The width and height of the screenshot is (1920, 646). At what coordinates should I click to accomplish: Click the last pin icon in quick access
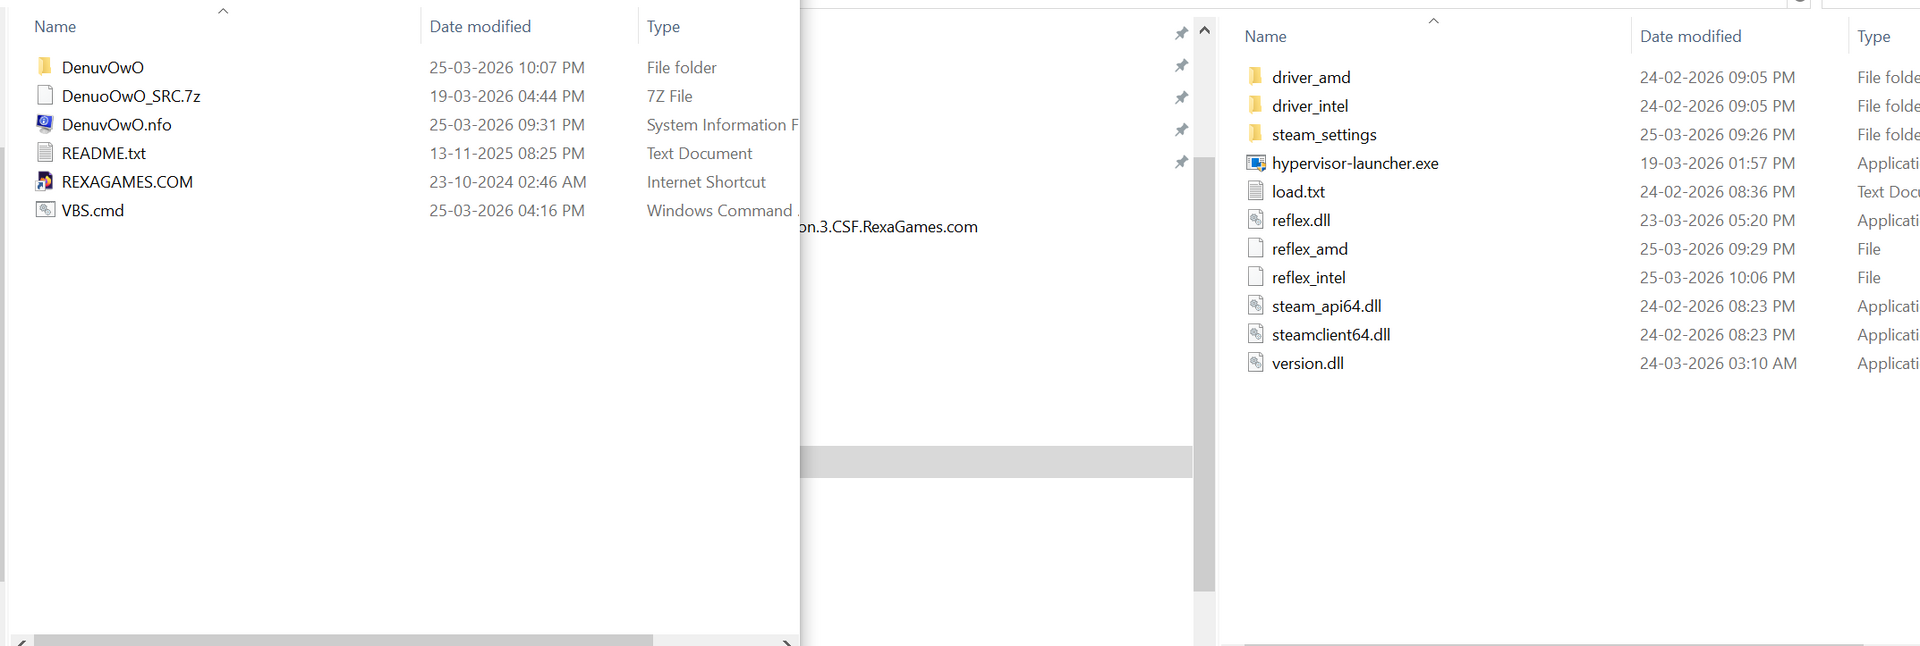[1181, 162]
